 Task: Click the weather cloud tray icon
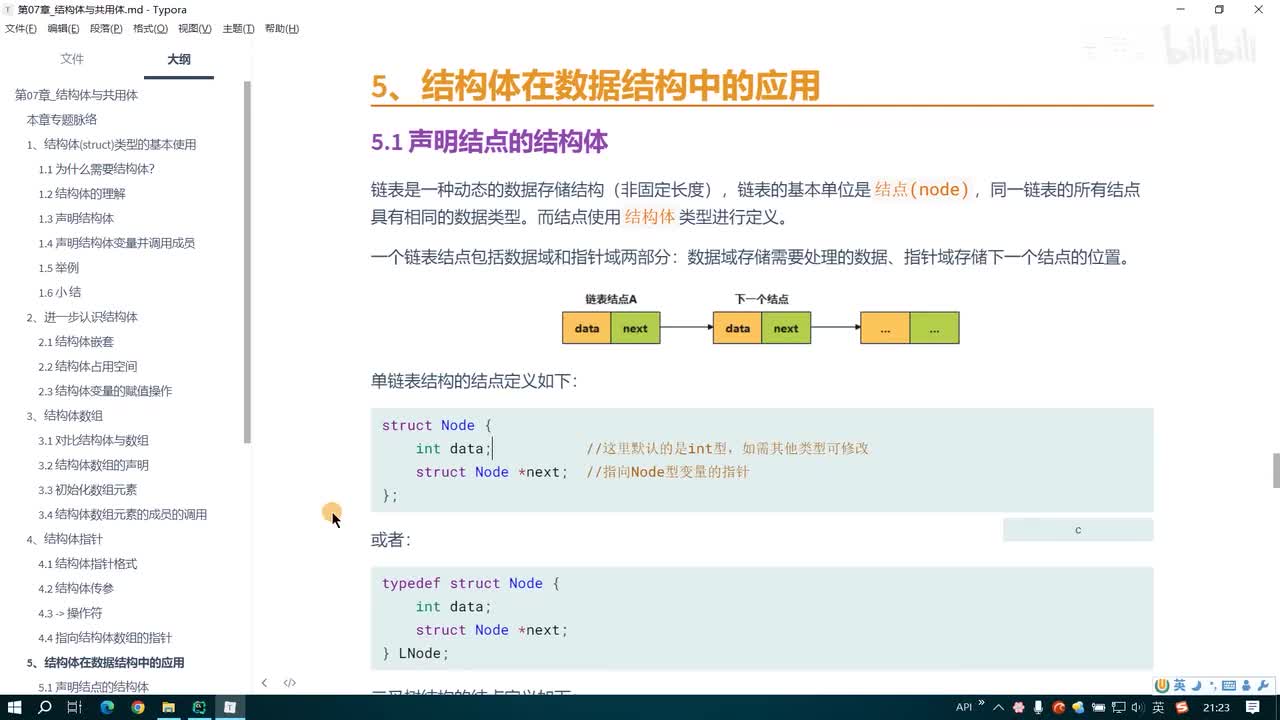point(1078,707)
